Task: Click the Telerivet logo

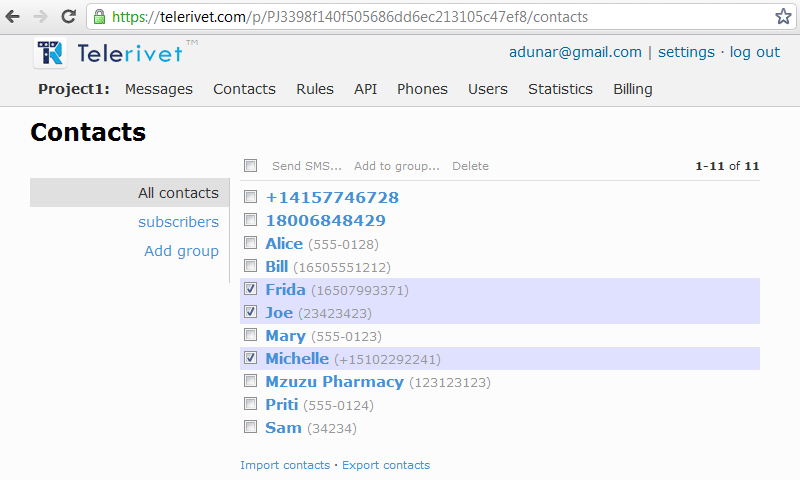Action: pyautogui.click(x=110, y=53)
